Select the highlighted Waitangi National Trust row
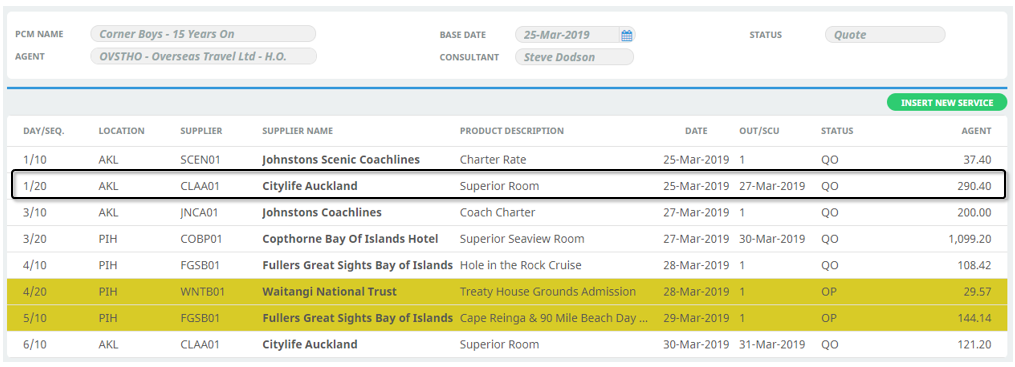 (x=508, y=292)
